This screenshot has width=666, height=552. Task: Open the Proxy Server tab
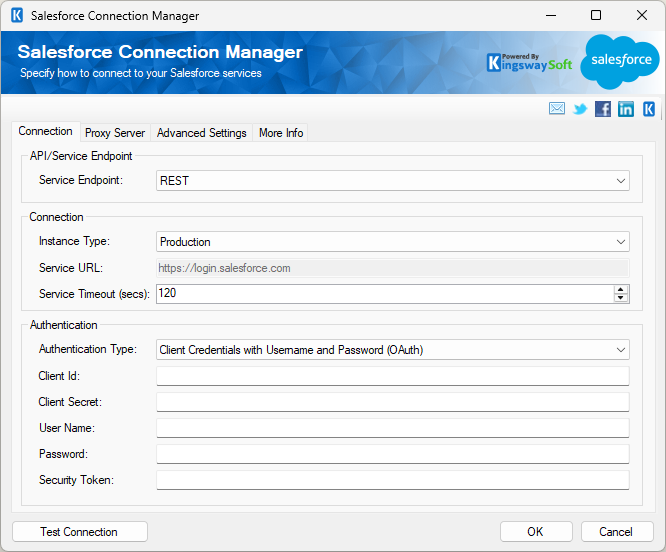(x=115, y=133)
